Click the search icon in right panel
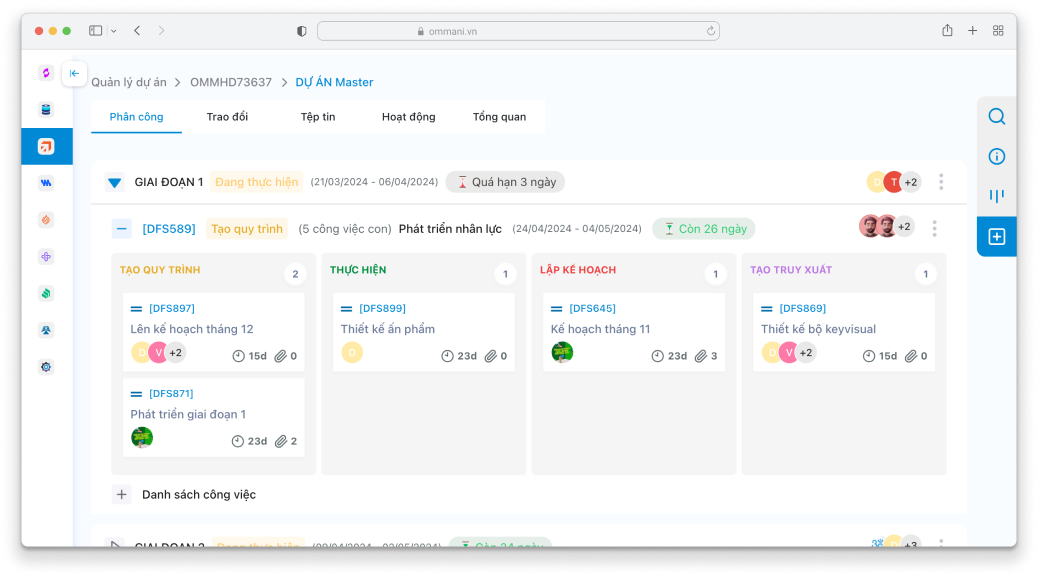1038x577 pixels. tap(996, 116)
